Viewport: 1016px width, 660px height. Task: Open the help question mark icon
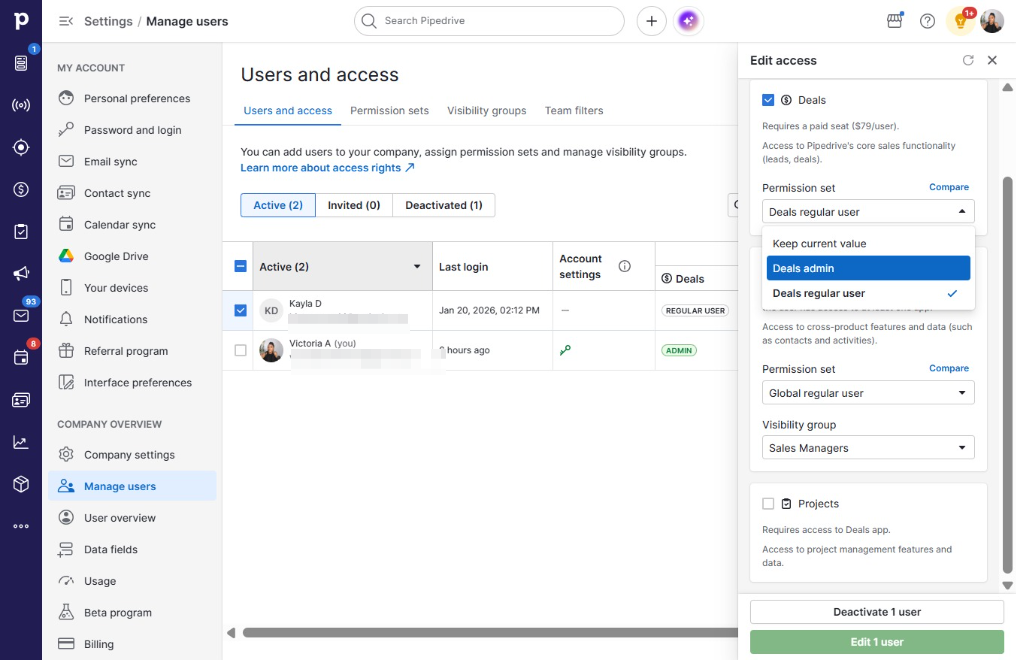927,21
